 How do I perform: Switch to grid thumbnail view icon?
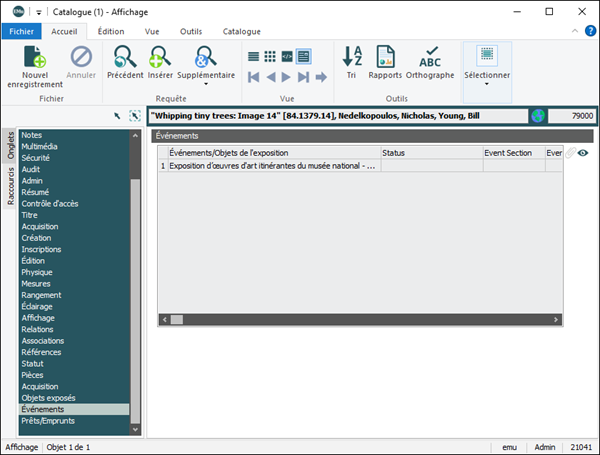tap(270, 56)
